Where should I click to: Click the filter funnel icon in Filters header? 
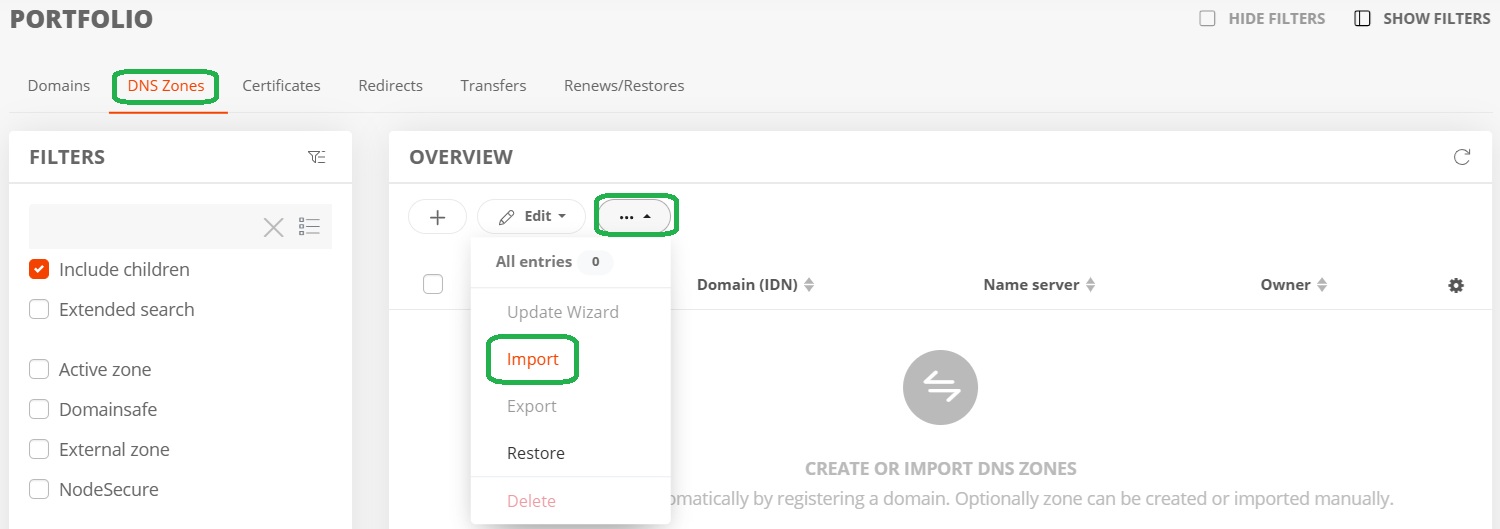[x=316, y=157]
